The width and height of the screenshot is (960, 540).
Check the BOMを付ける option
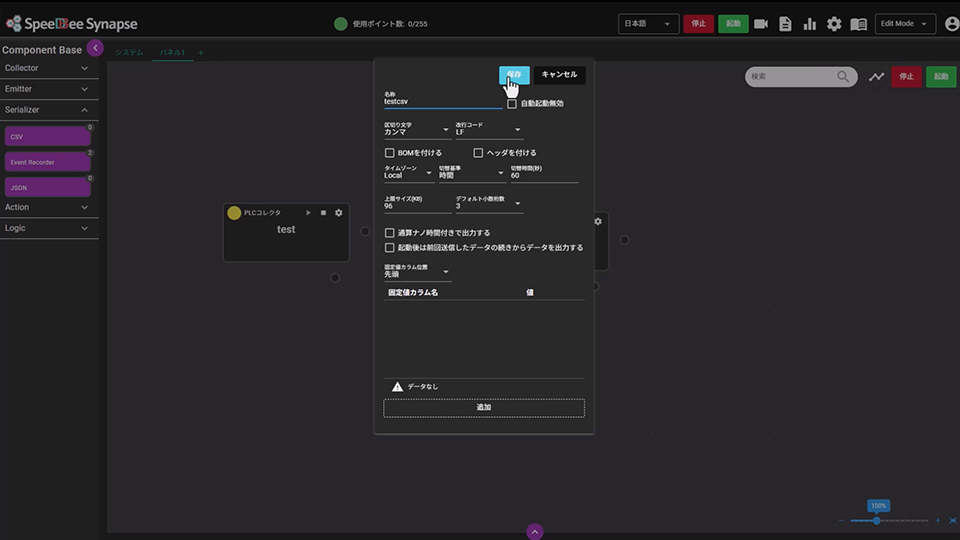point(390,153)
